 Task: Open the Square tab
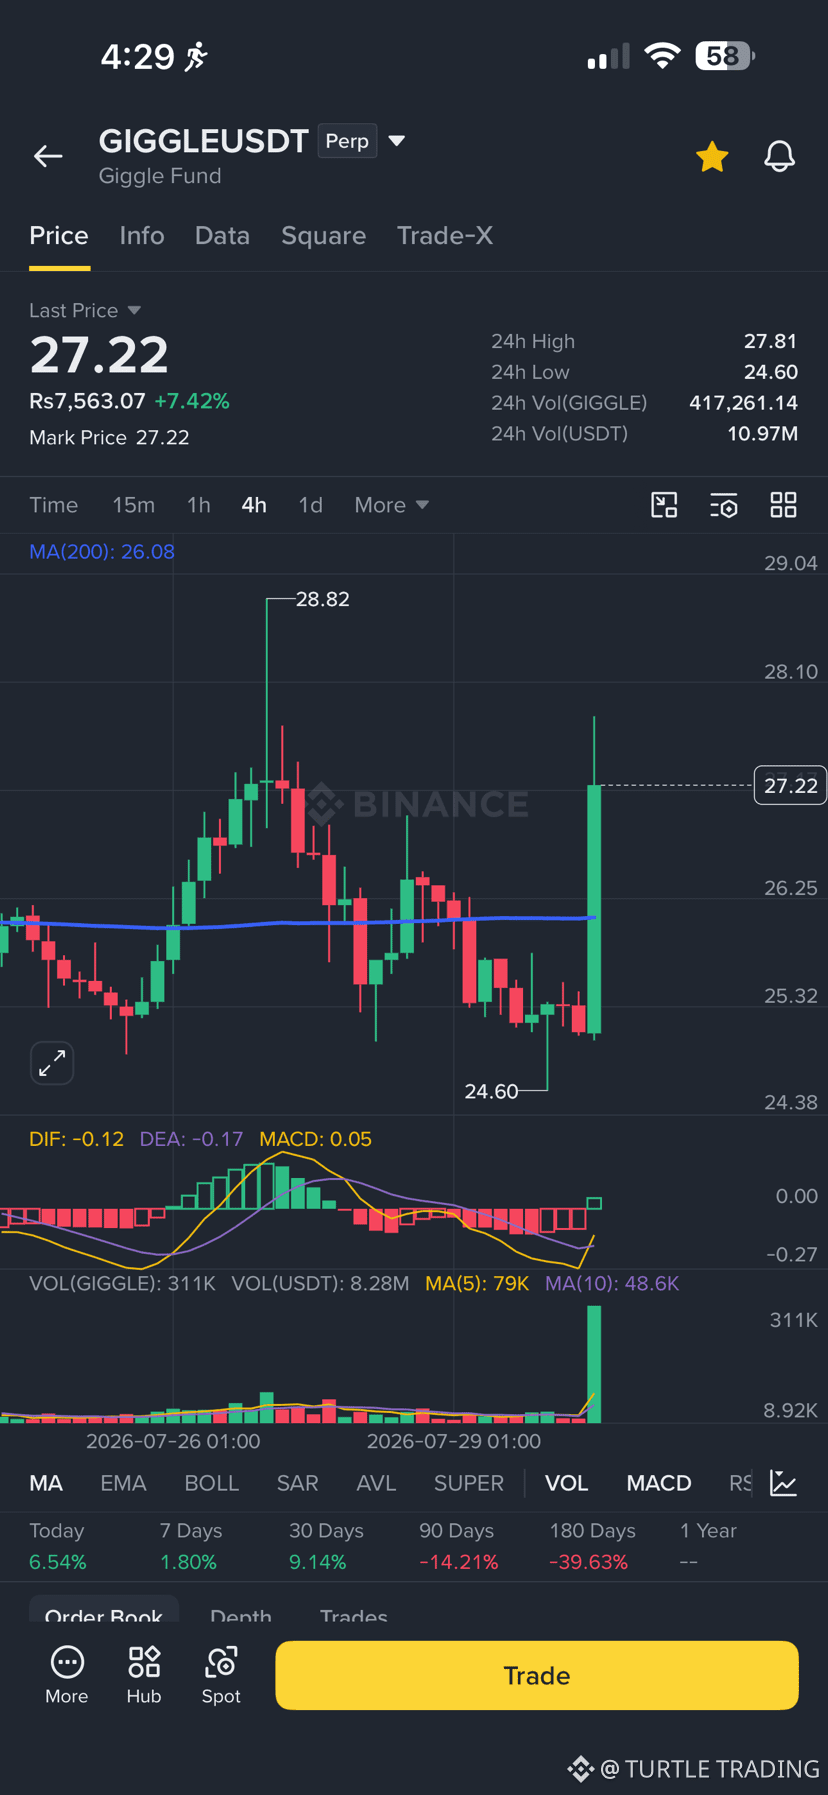coord(323,235)
